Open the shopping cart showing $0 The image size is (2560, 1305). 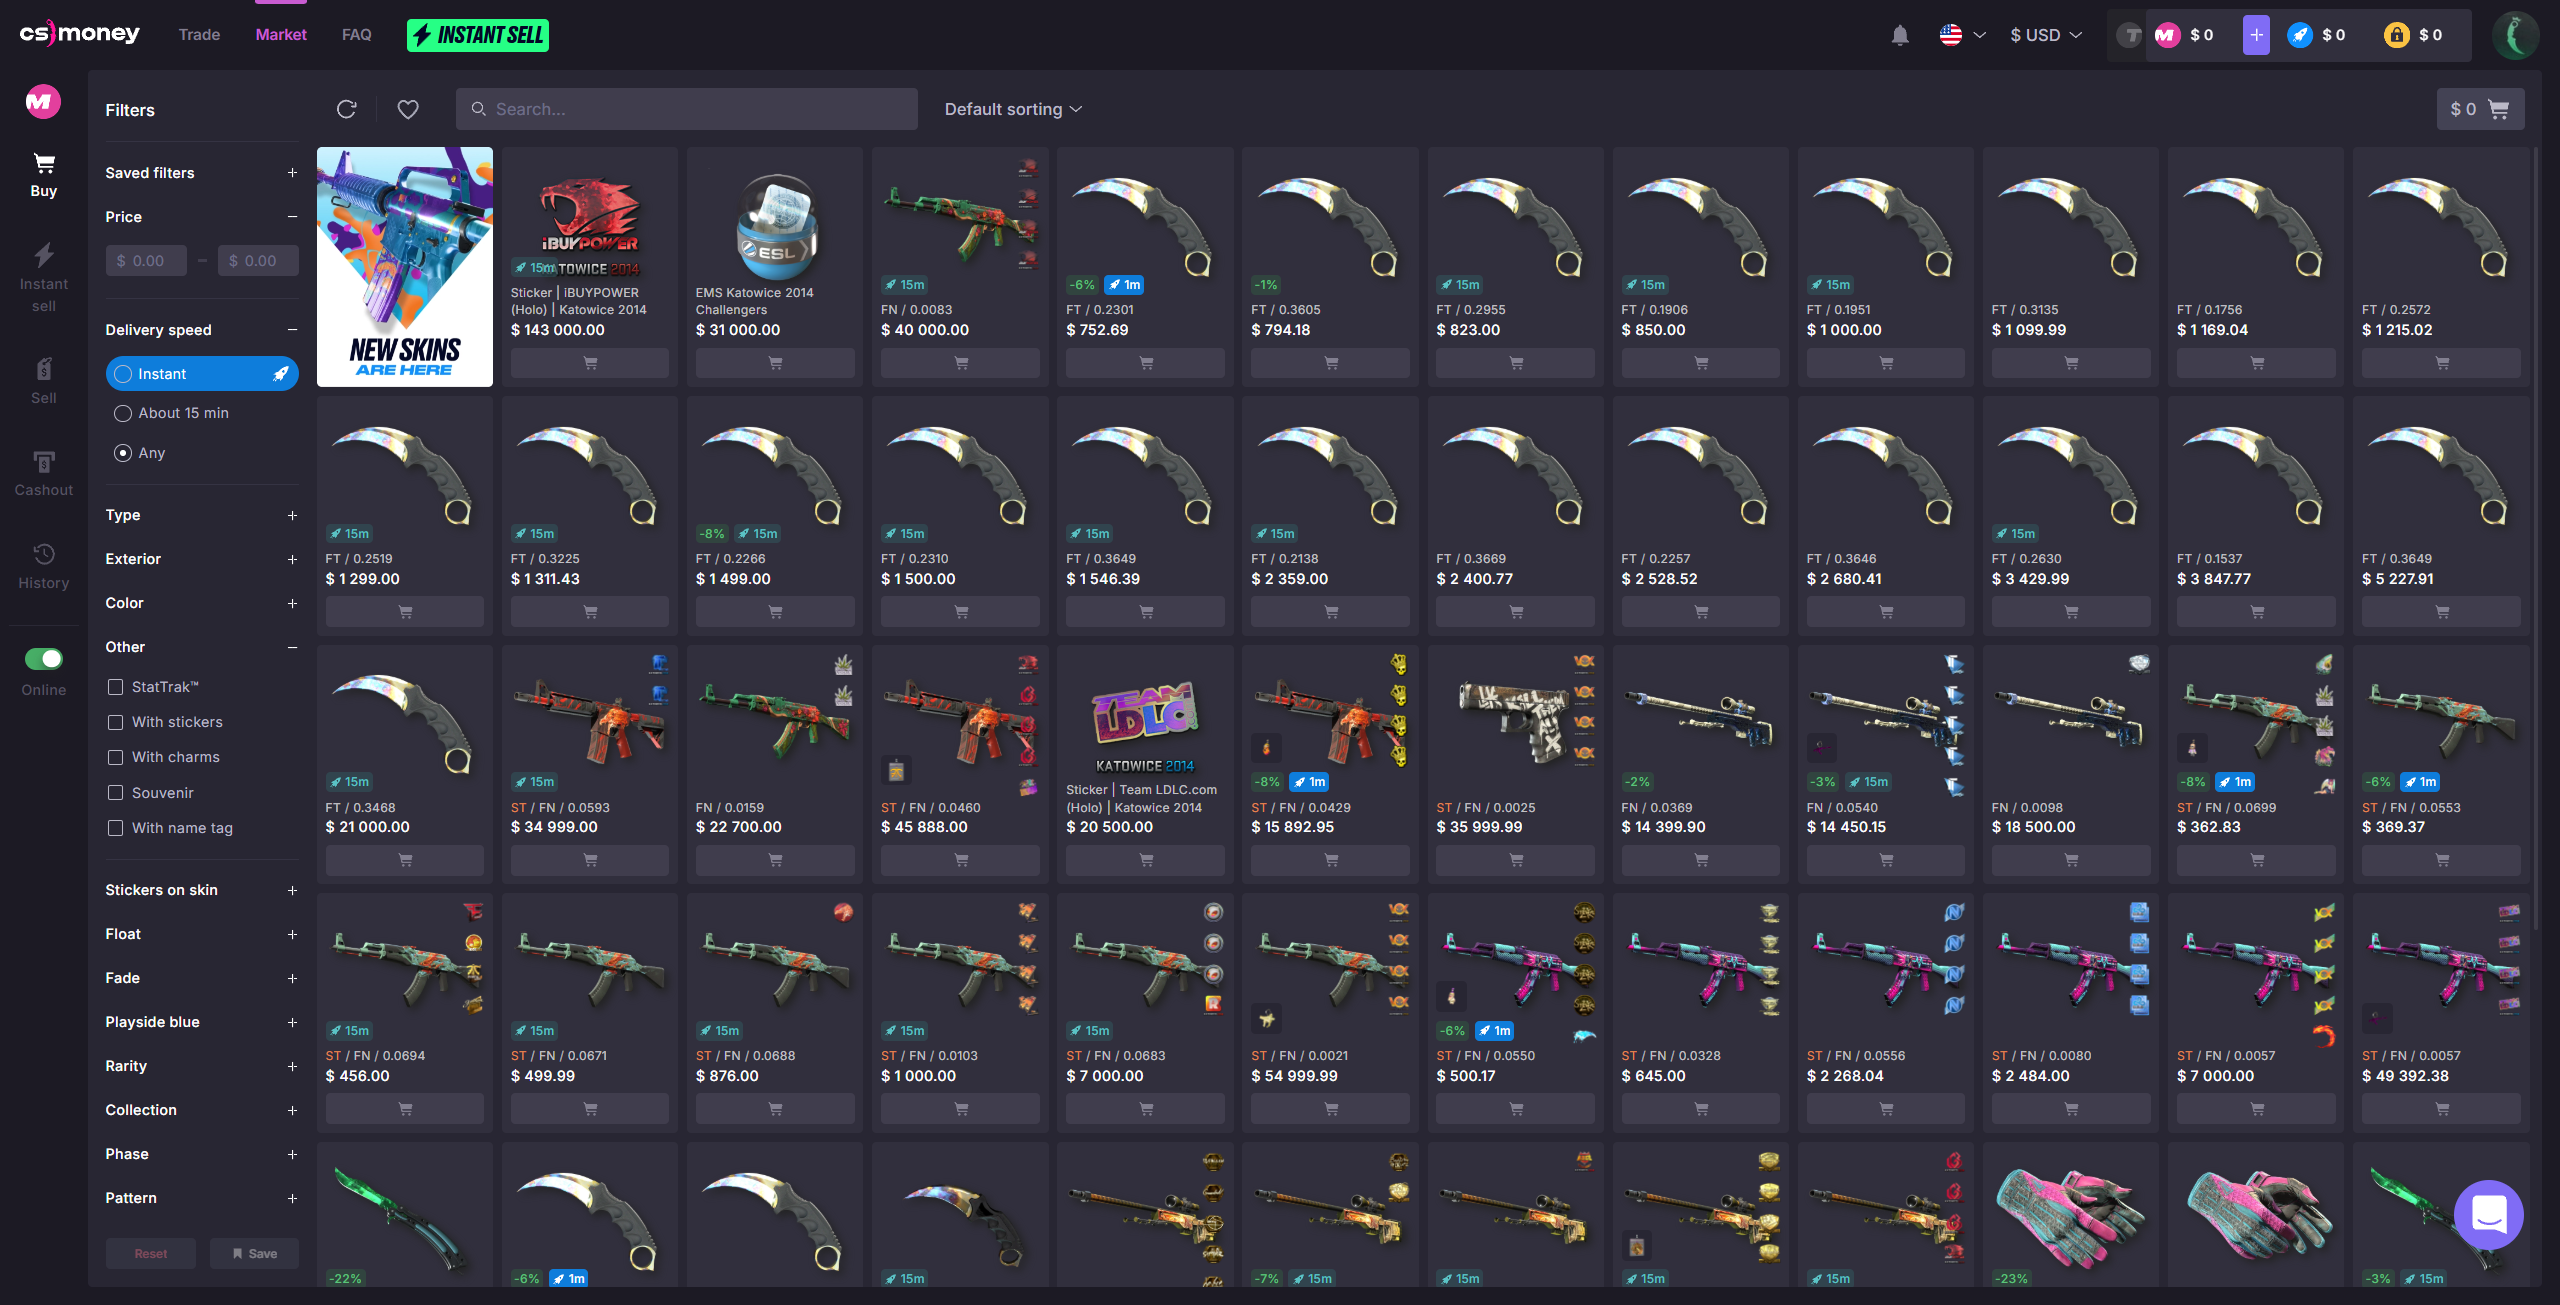[x=2480, y=109]
